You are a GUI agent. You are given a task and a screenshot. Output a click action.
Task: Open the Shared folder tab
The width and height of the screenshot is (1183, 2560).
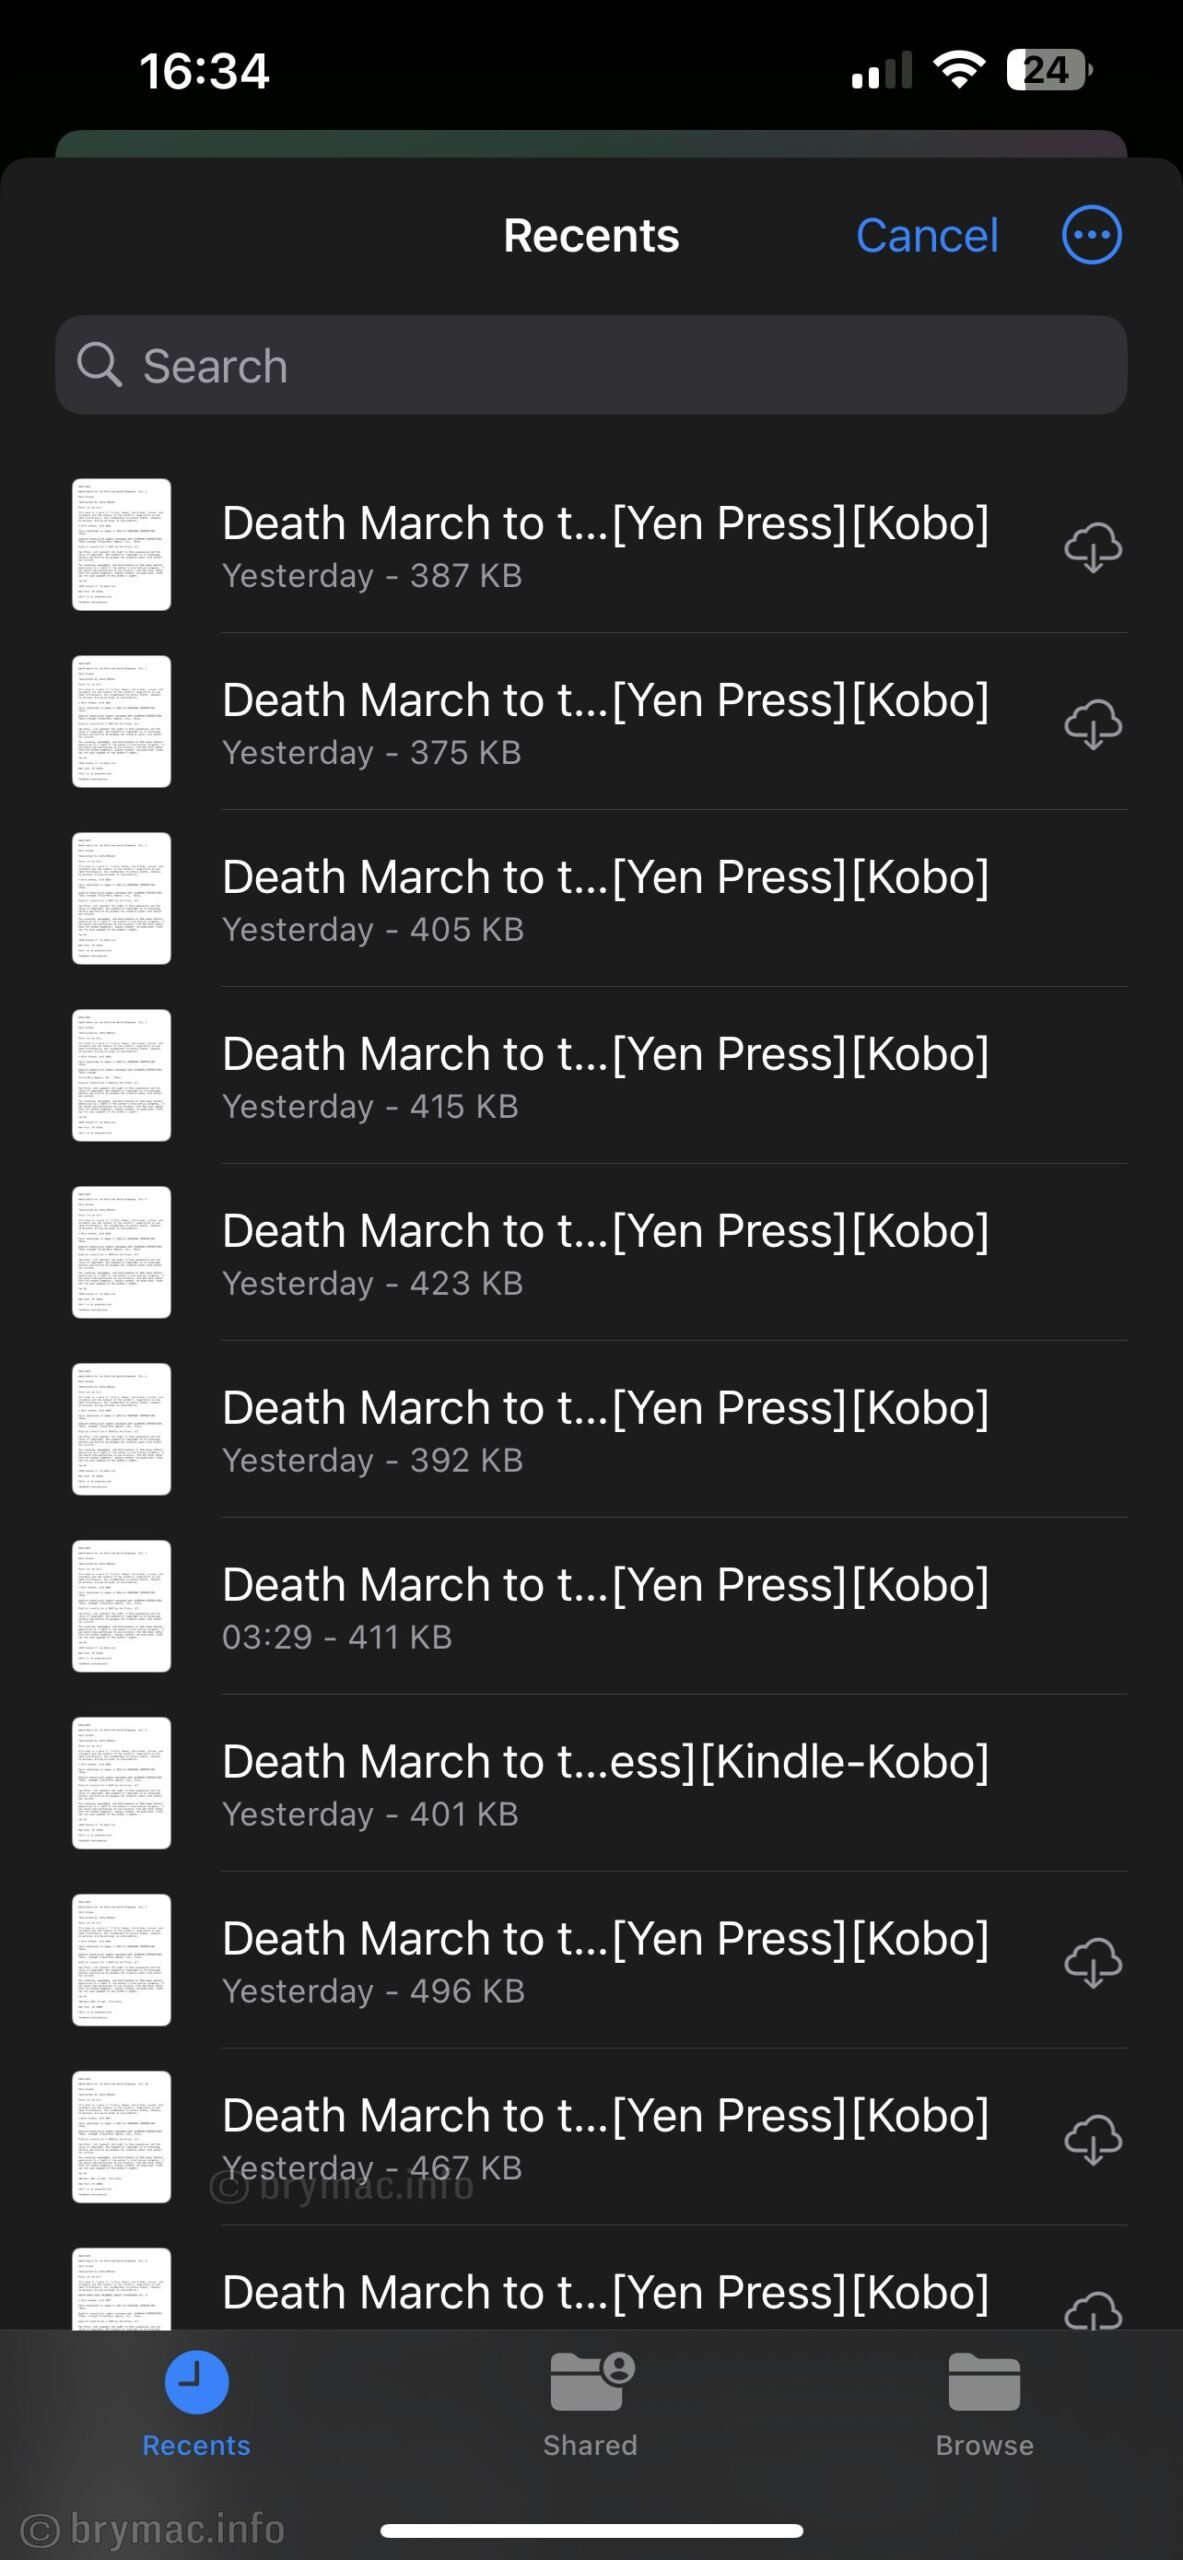[x=591, y=2400]
